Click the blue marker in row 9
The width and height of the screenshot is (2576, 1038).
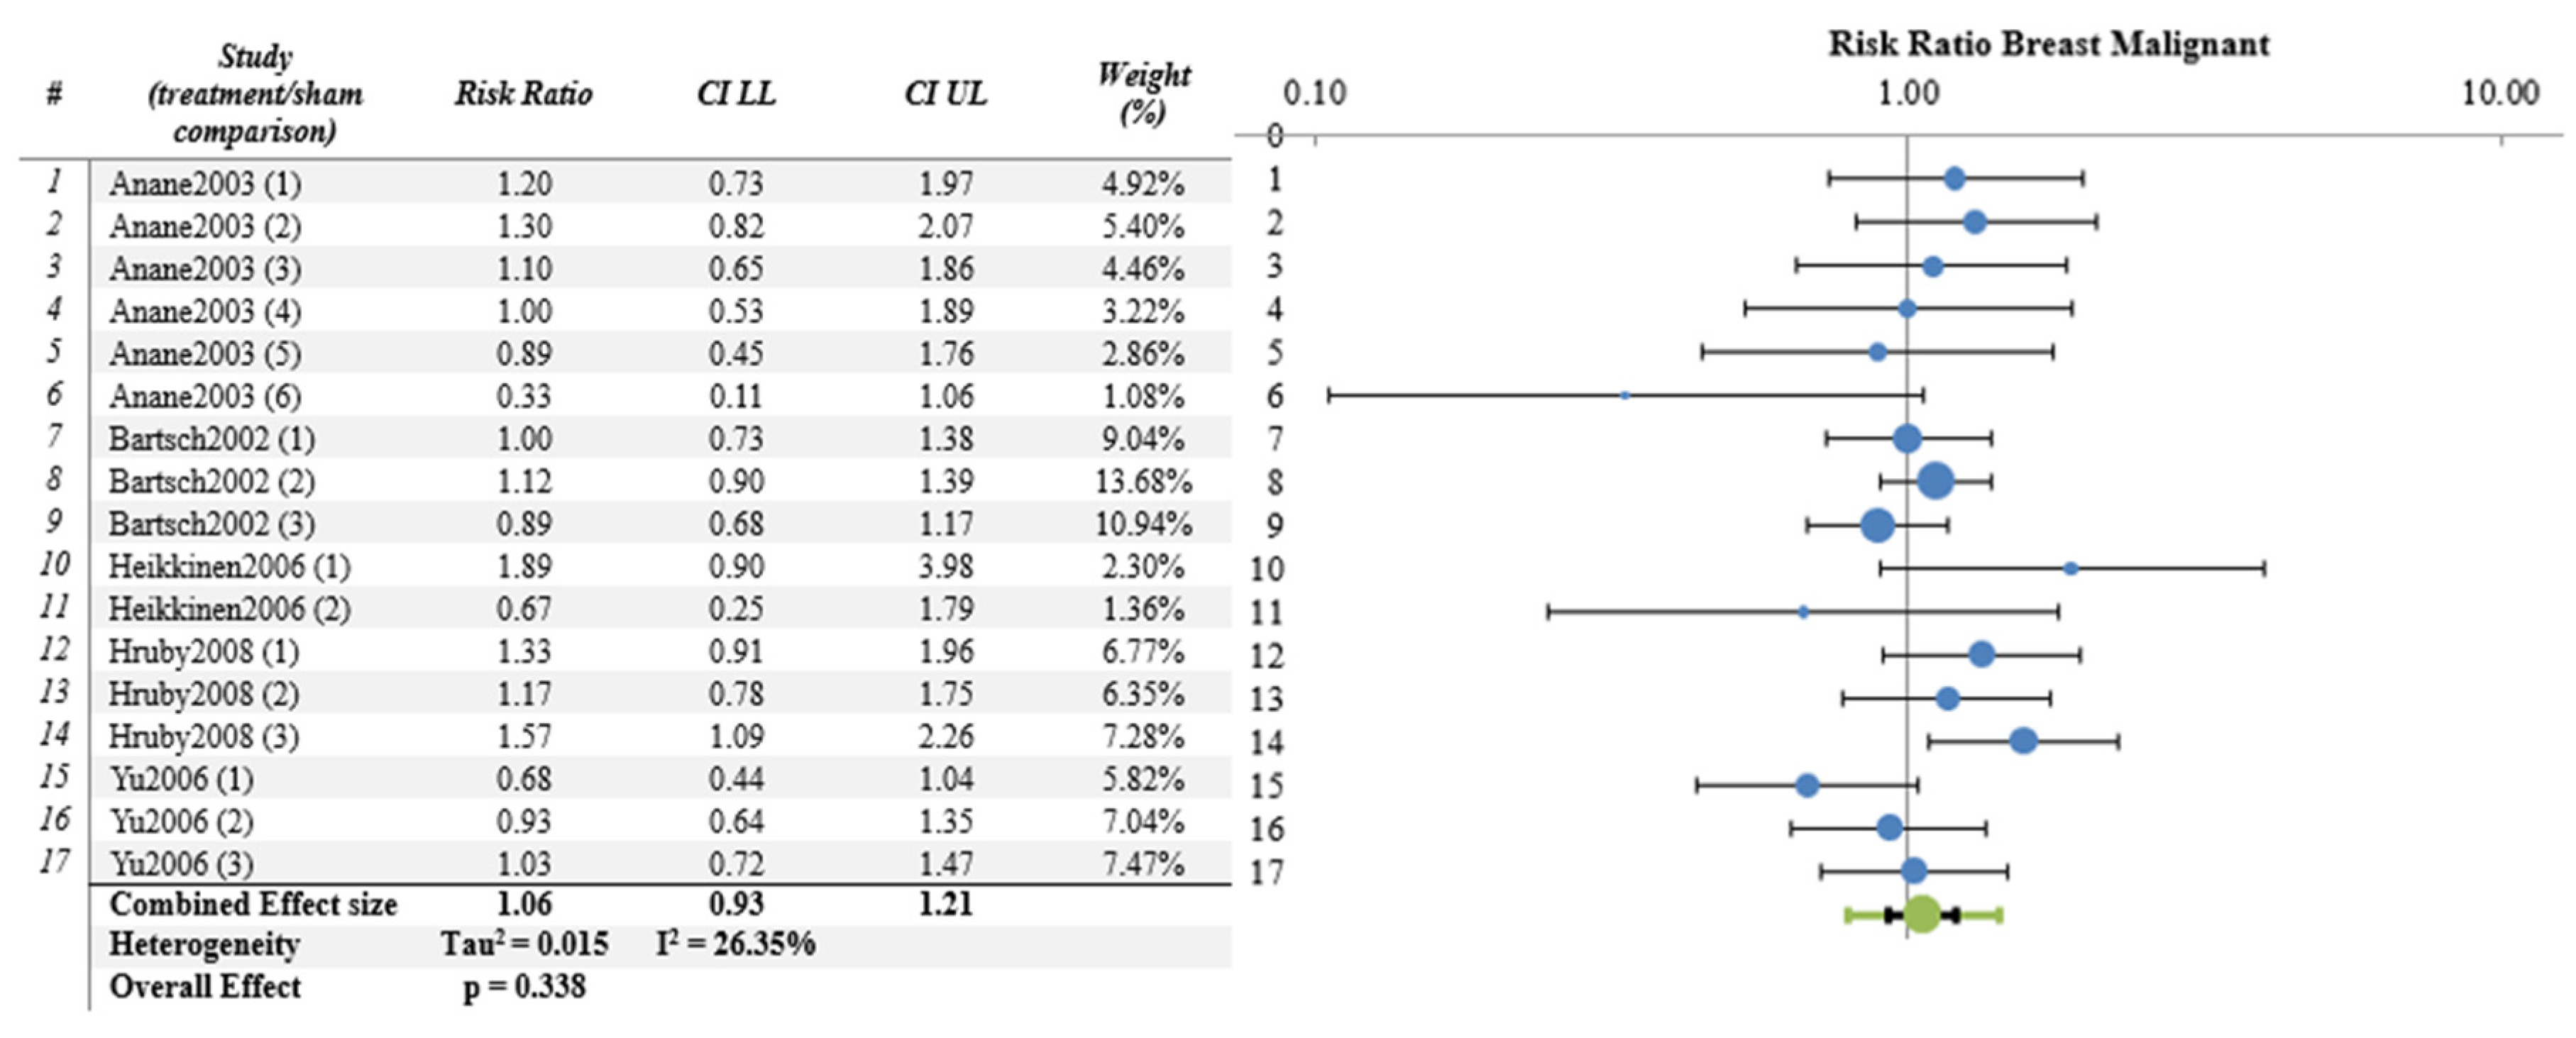click(1878, 525)
